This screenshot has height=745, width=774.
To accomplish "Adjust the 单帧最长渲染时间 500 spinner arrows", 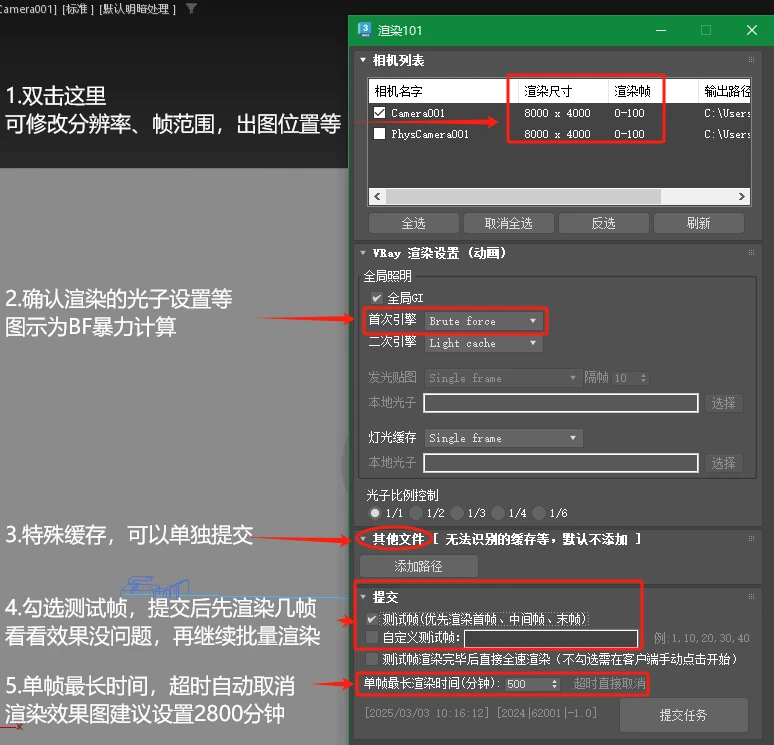I will pos(554,684).
